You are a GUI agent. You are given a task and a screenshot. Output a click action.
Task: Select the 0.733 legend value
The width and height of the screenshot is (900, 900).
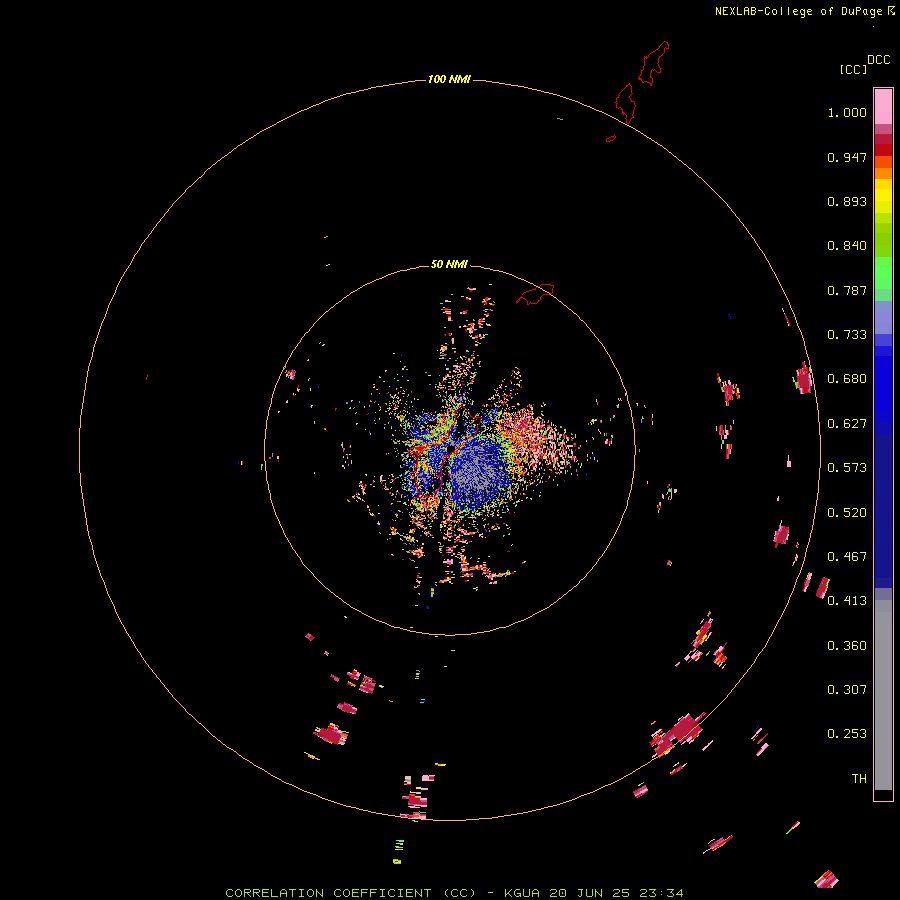click(x=847, y=335)
